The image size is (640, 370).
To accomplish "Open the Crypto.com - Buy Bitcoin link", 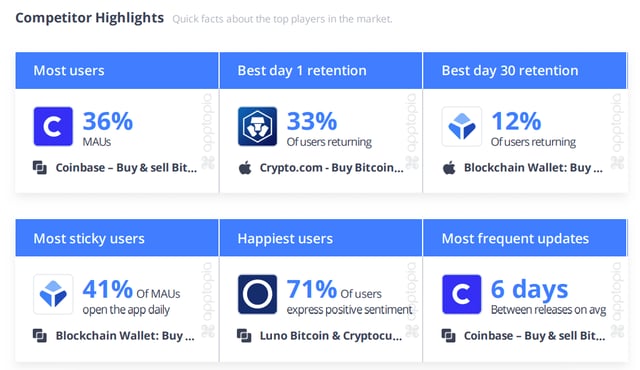I will click(x=331, y=168).
